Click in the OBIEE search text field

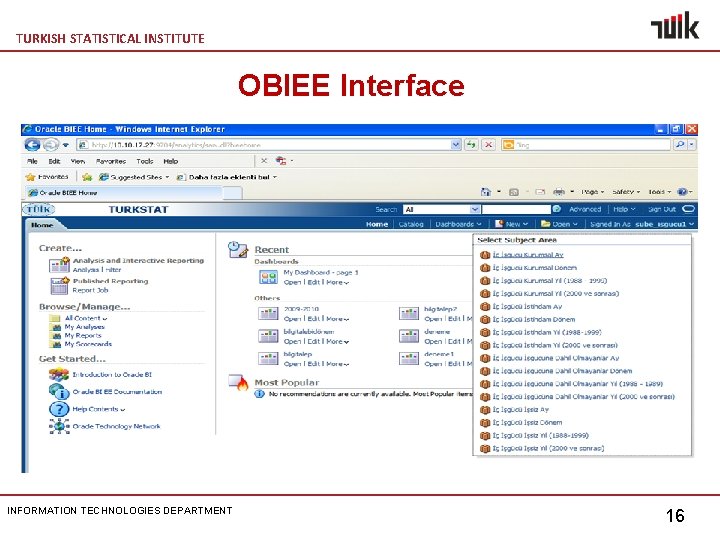pyautogui.click(x=516, y=209)
